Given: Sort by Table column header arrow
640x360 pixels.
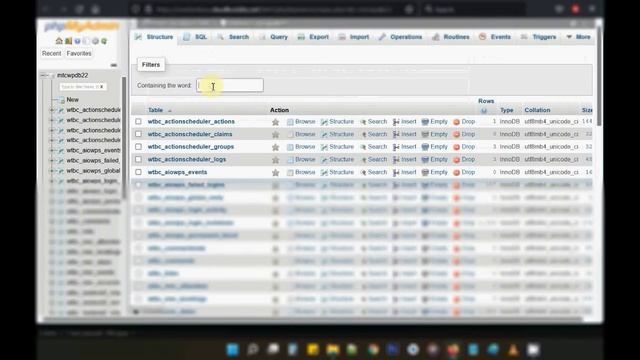Looking at the screenshot, I should [170, 111].
